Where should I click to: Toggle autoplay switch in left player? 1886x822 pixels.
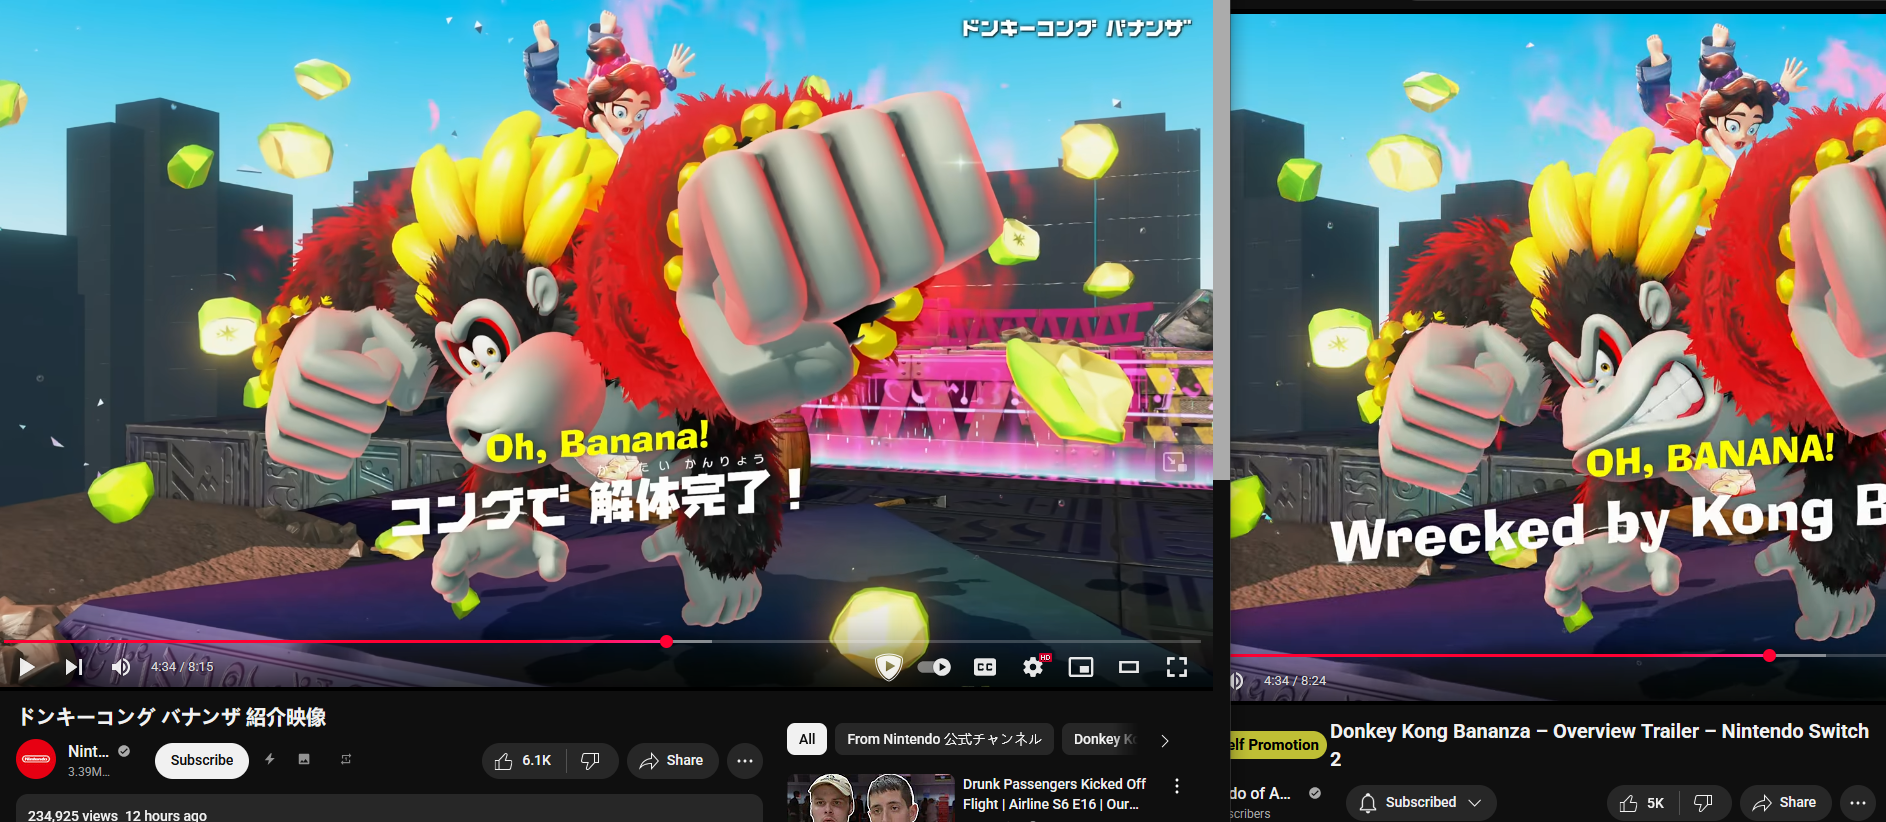(x=934, y=667)
